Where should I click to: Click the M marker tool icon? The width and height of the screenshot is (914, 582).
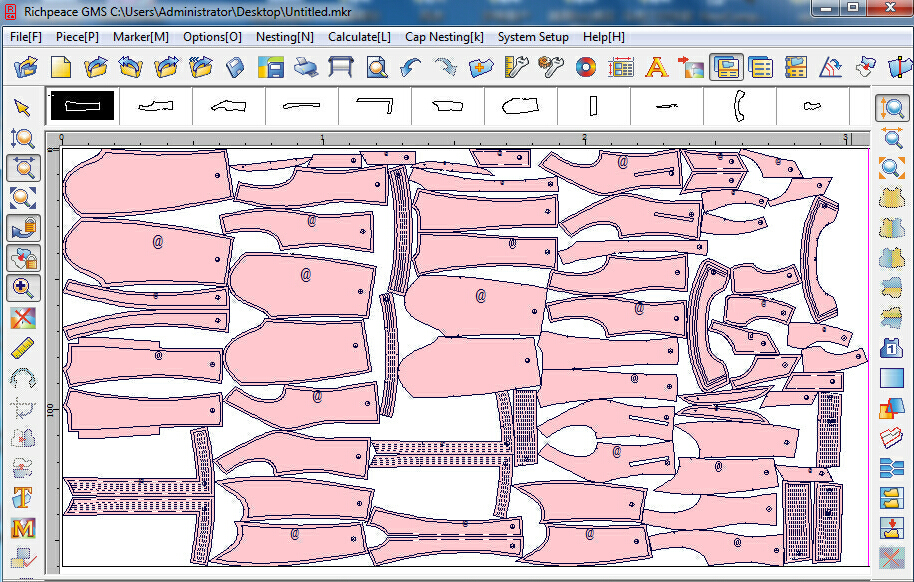pos(23,527)
